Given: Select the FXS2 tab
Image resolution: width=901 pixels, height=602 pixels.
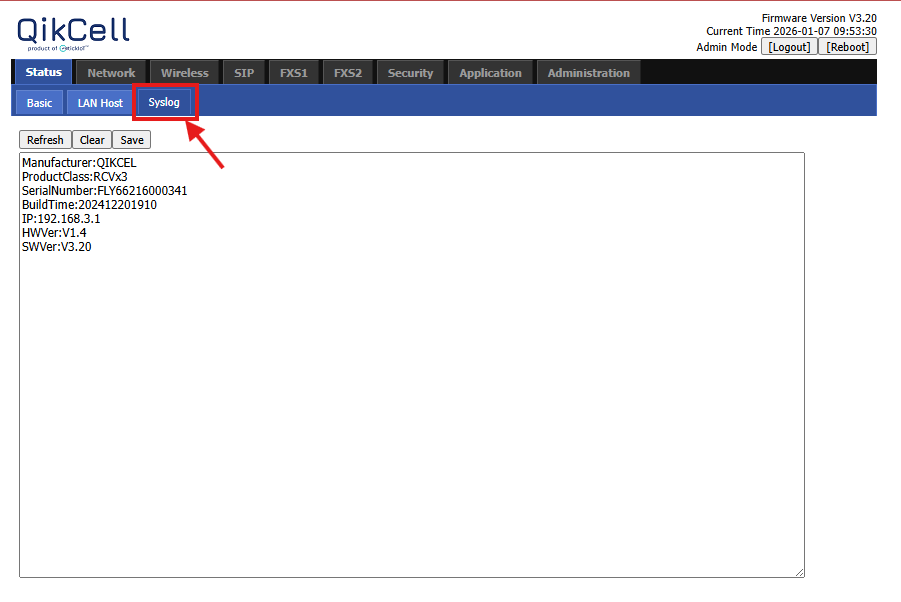Looking at the screenshot, I should [x=348, y=73].
